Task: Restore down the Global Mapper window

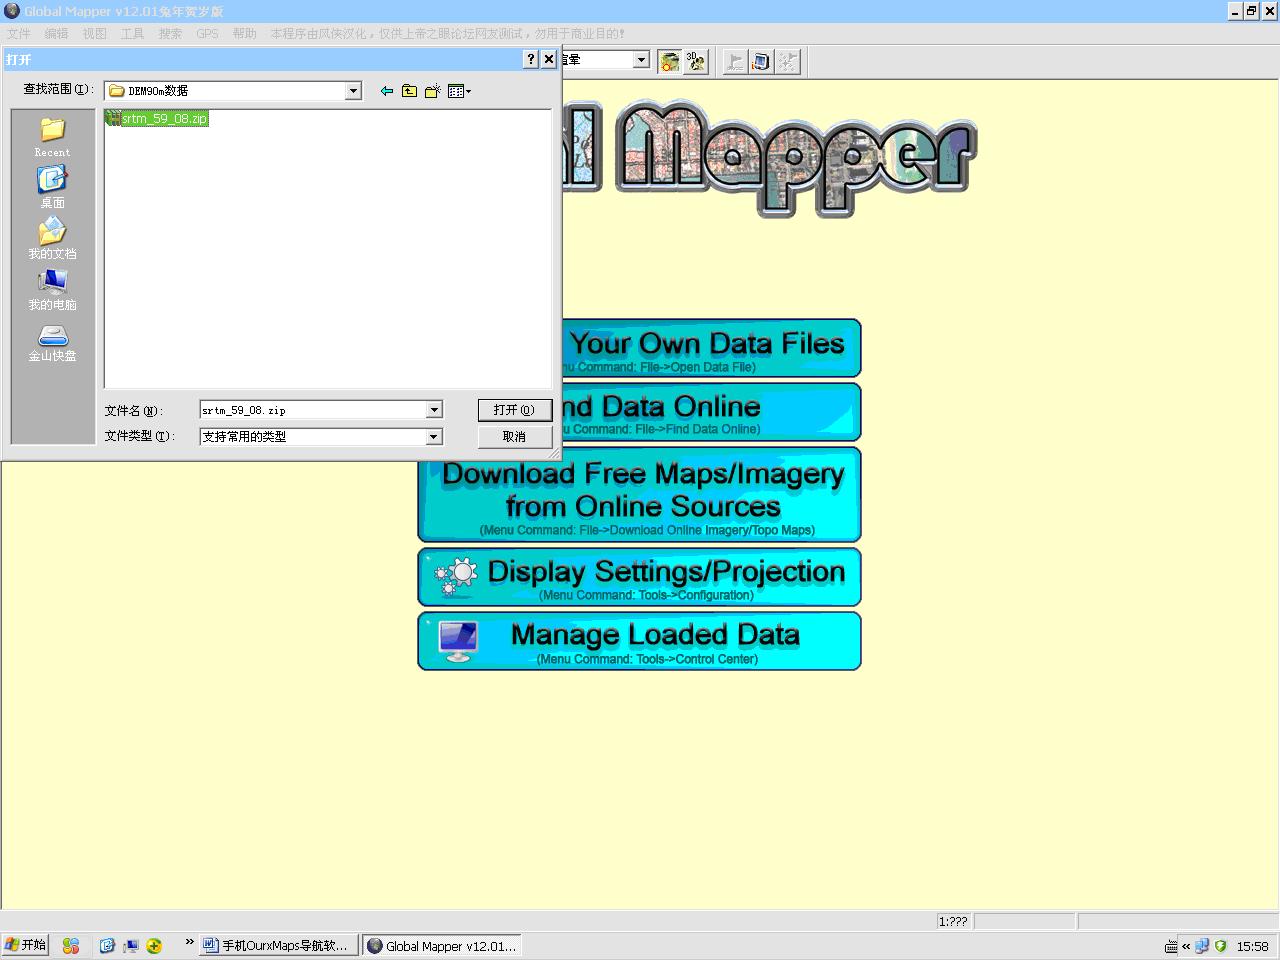Action: coord(1251,11)
